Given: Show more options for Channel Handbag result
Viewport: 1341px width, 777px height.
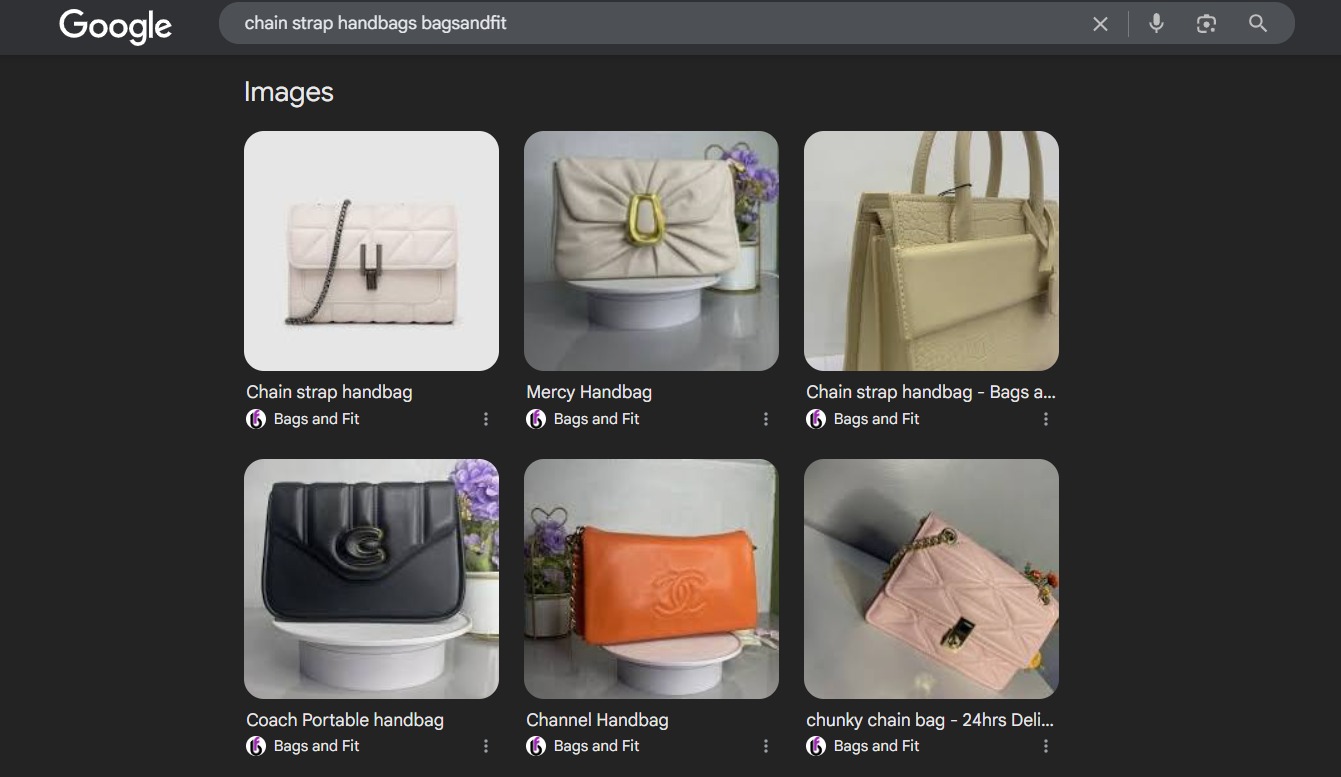Looking at the screenshot, I should [x=766, y=746].
